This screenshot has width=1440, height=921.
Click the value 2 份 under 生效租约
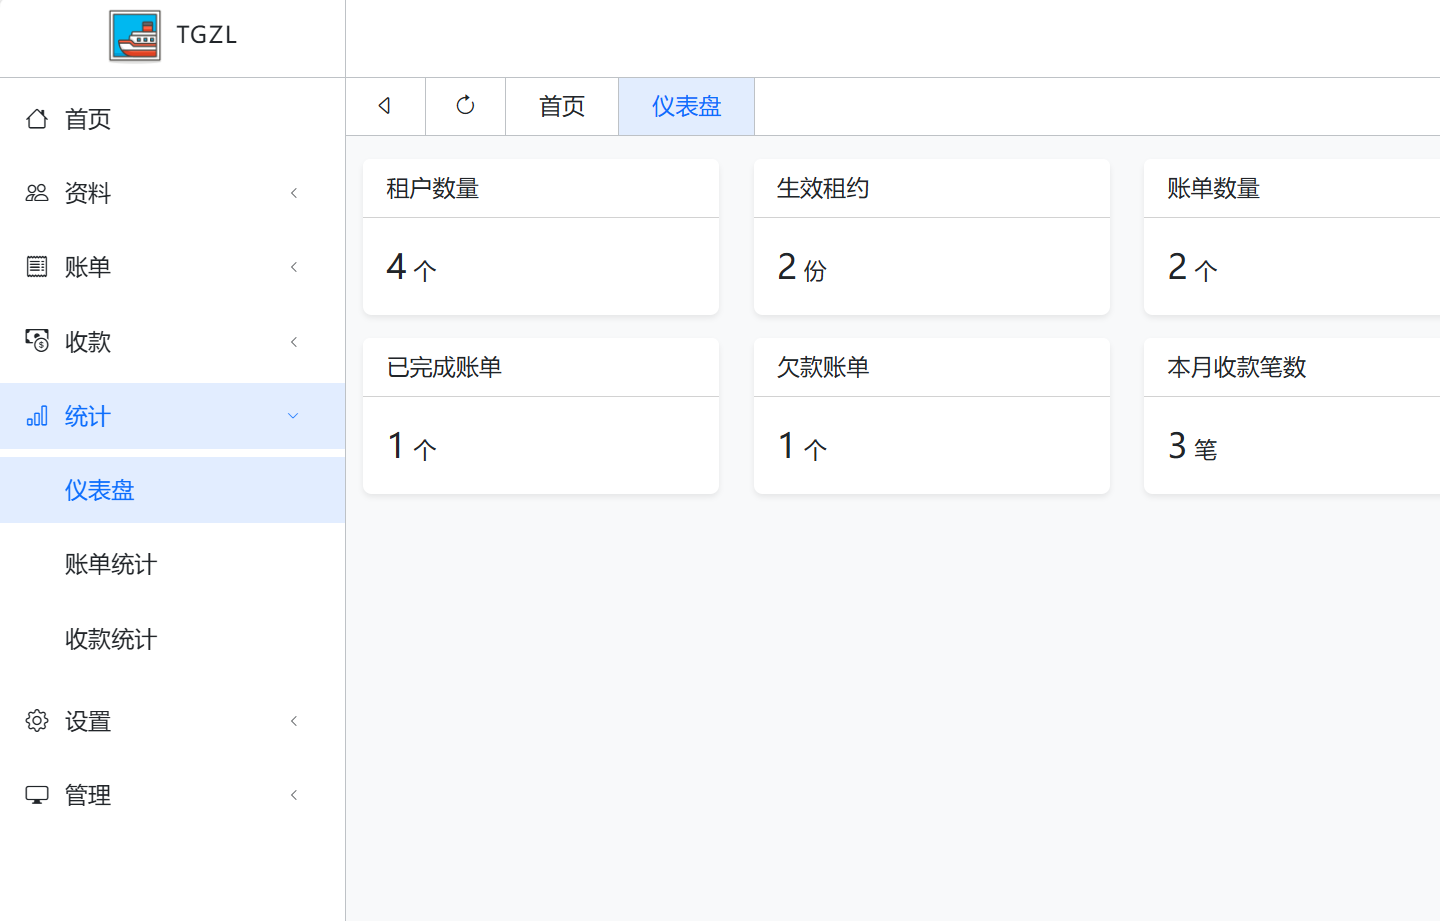802,267
